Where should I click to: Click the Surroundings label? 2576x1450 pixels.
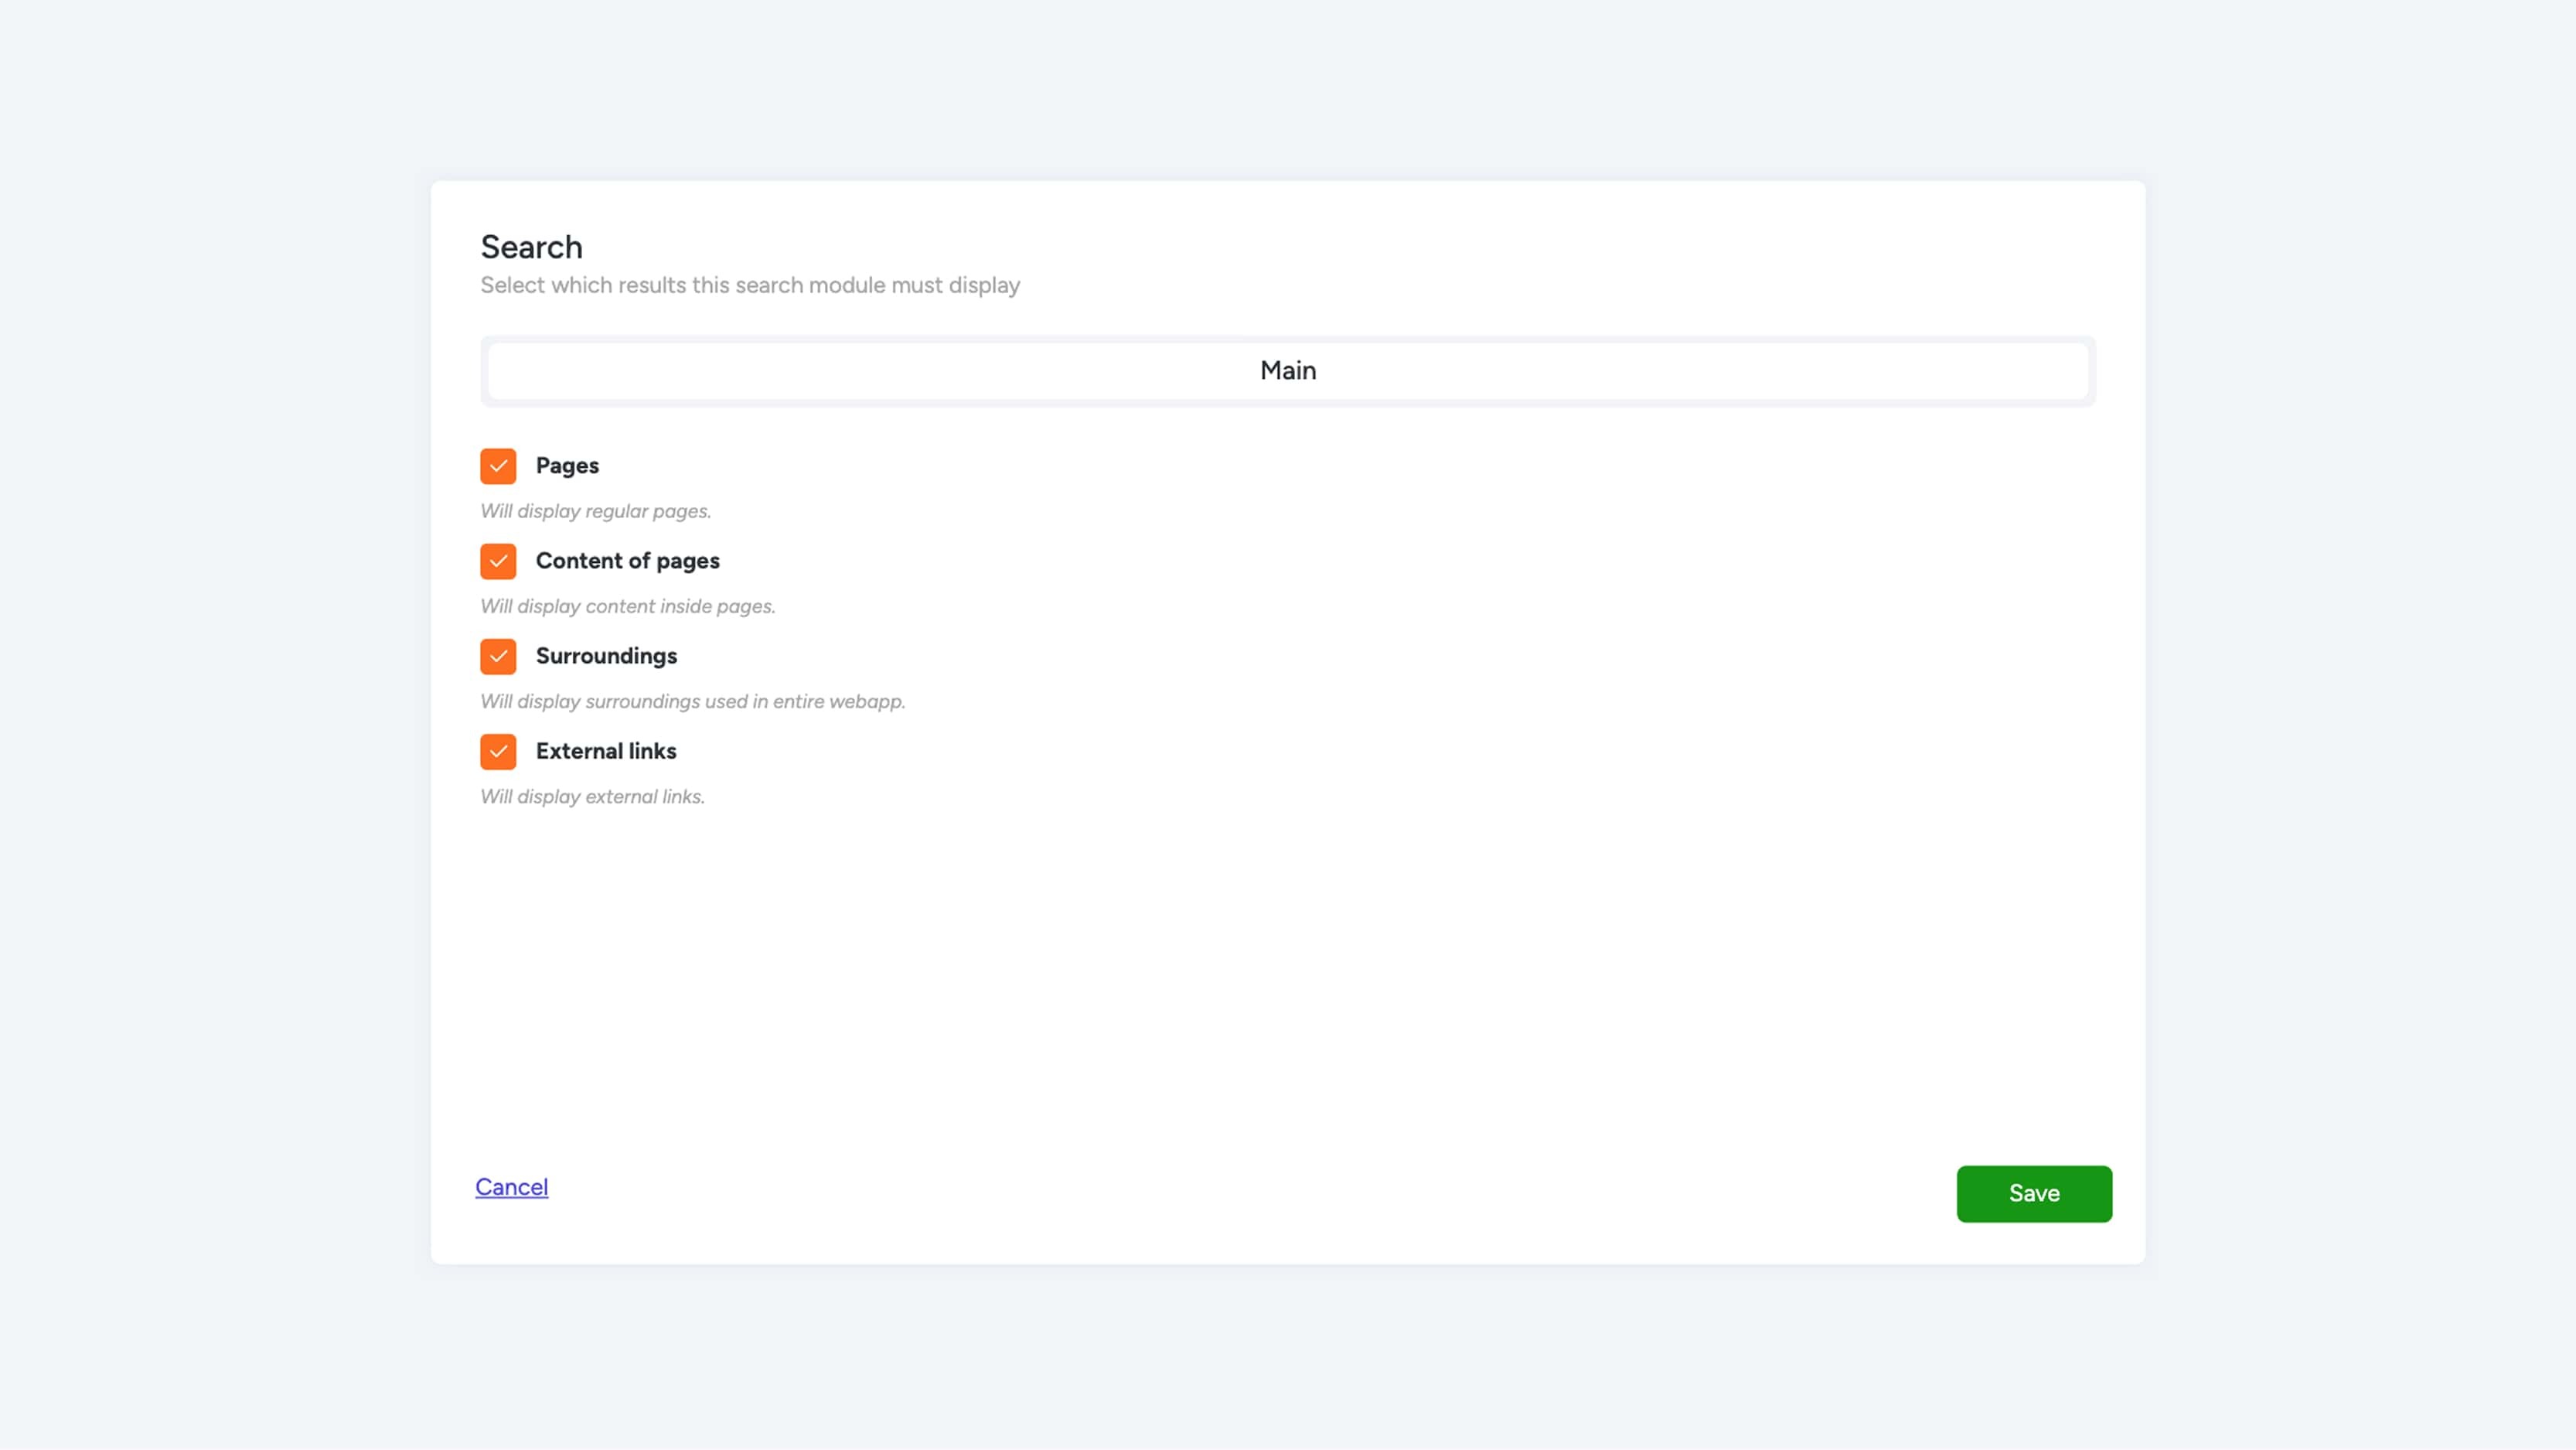point(606,656)
